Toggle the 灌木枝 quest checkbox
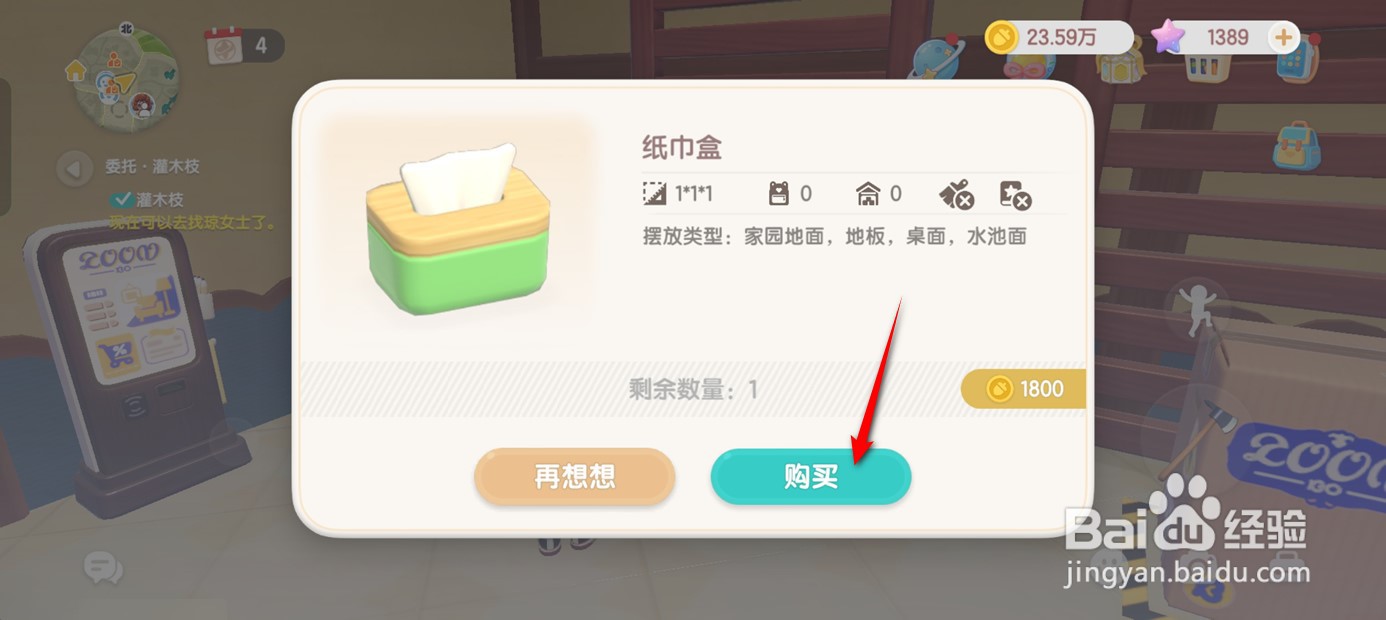1386x620 pixels. 121,199
